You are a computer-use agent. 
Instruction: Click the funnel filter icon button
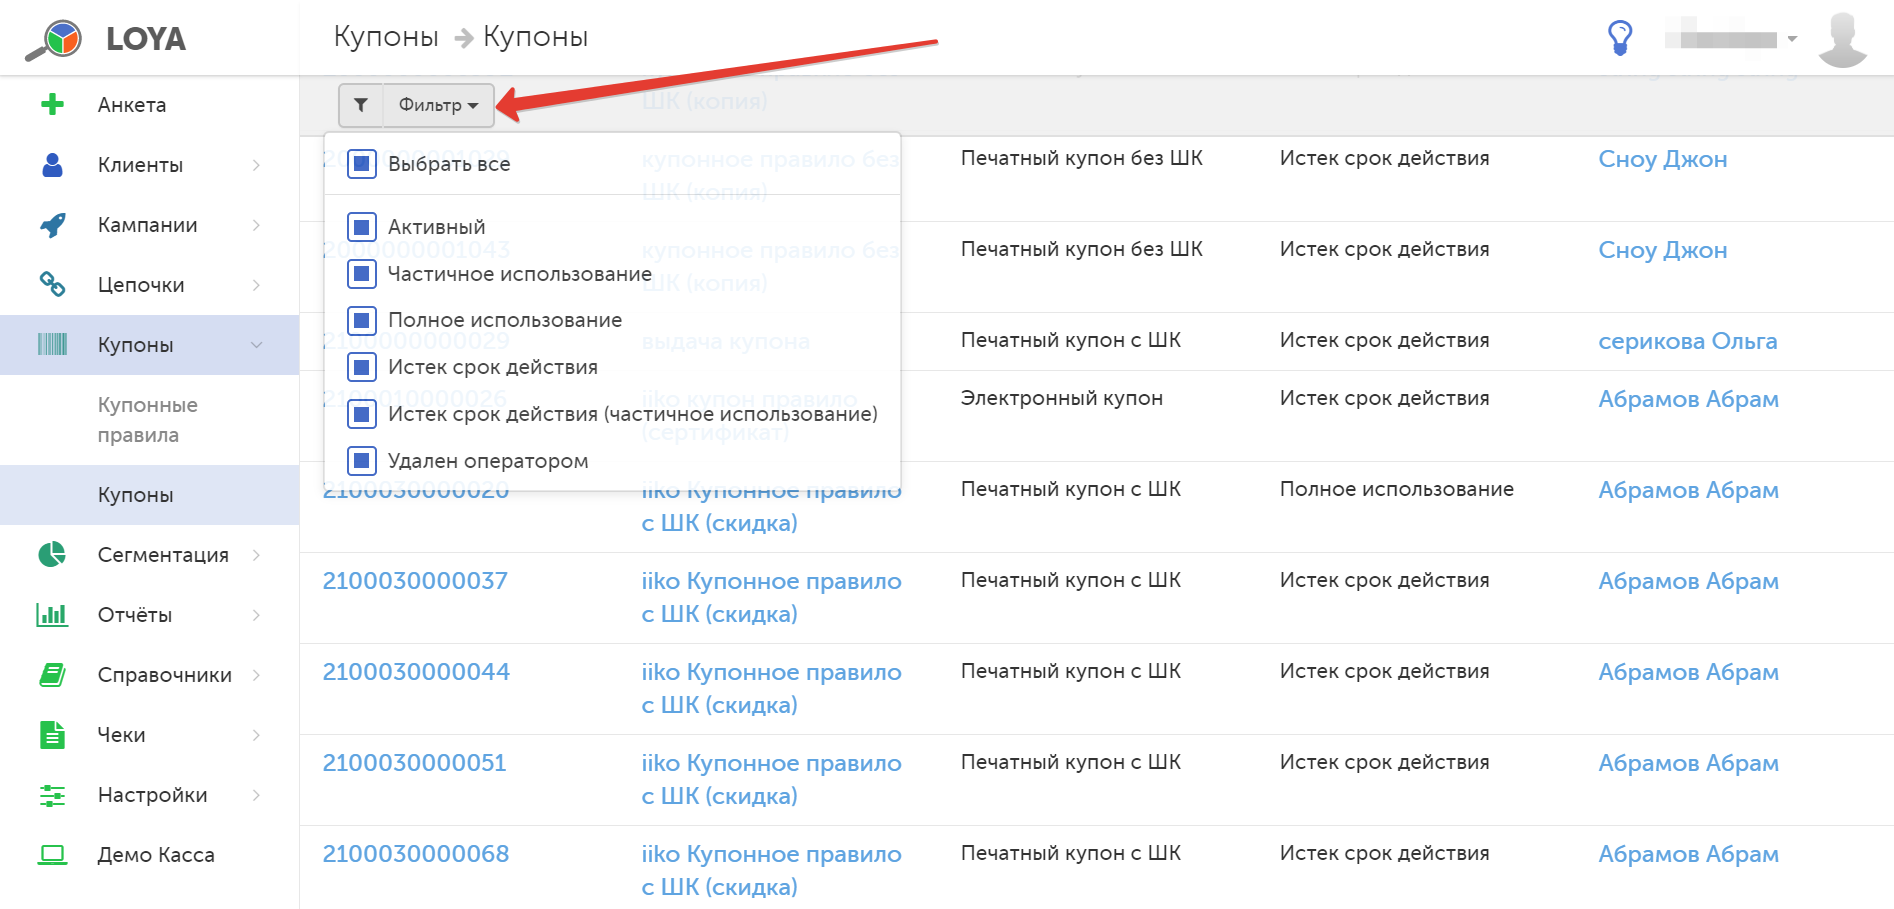[361, 105]
